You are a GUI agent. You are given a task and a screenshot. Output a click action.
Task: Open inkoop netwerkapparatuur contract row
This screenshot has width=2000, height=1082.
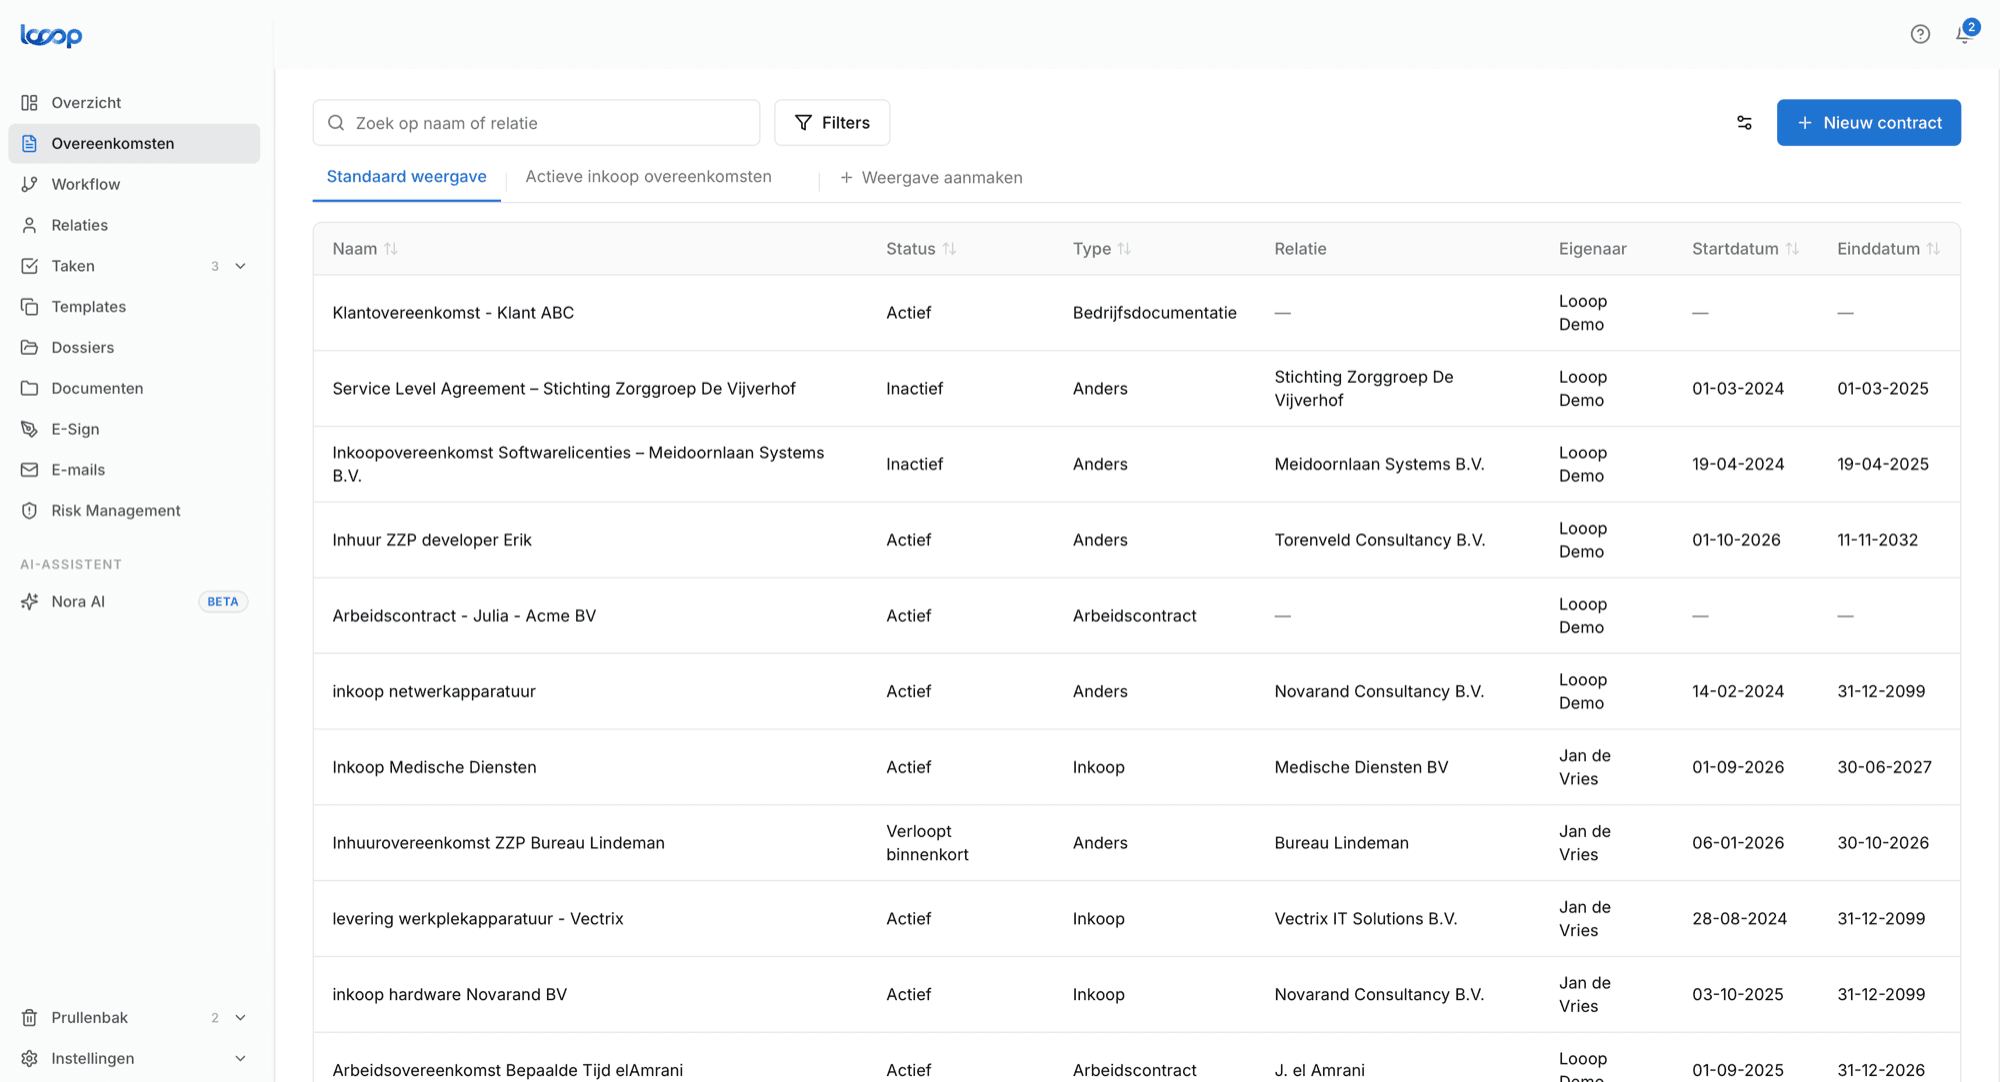1137,691
